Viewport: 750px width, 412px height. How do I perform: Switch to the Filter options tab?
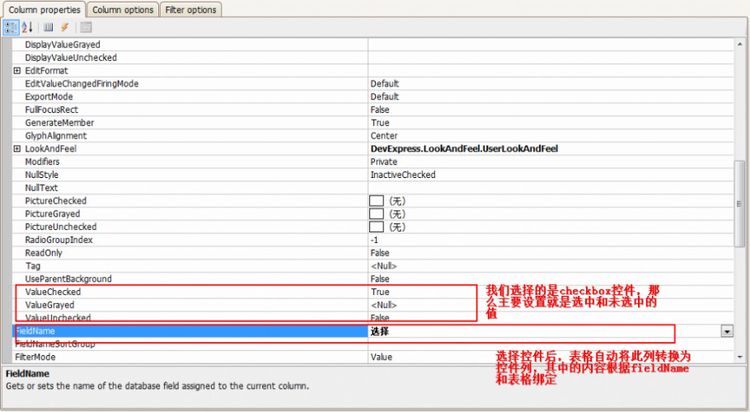[190, 10]
